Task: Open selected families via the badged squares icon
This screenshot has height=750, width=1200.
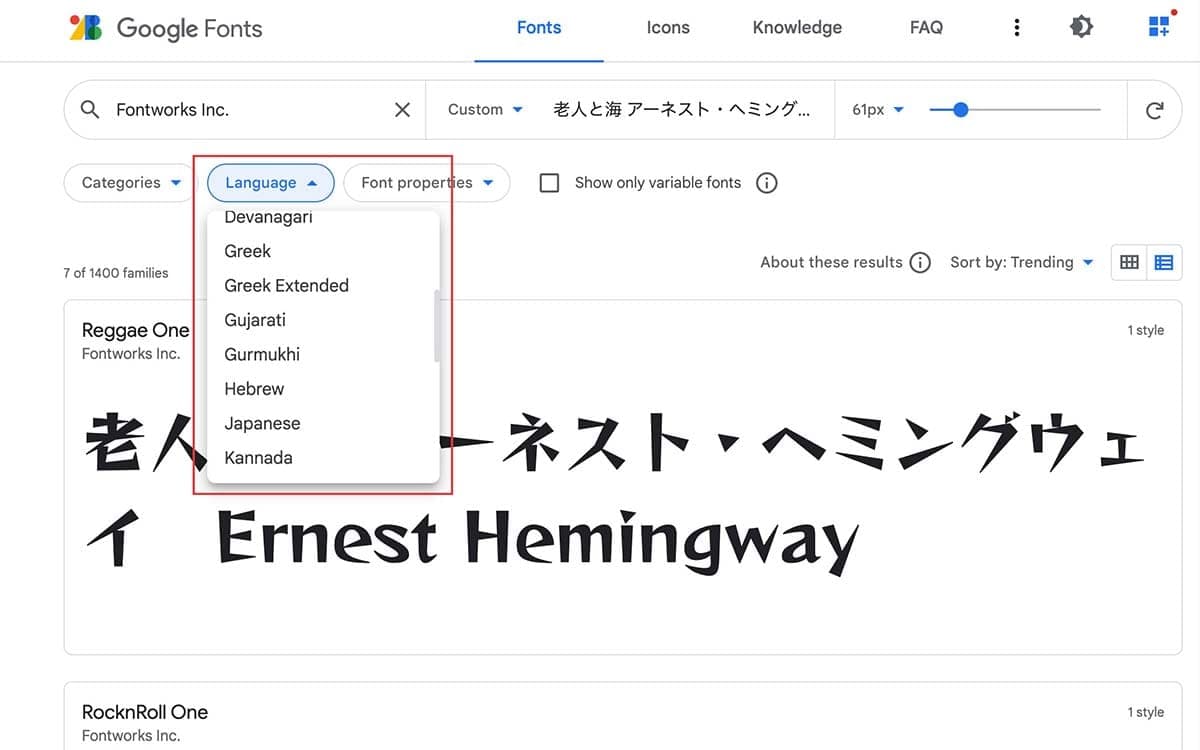Action: click(x=1158, y=25)
